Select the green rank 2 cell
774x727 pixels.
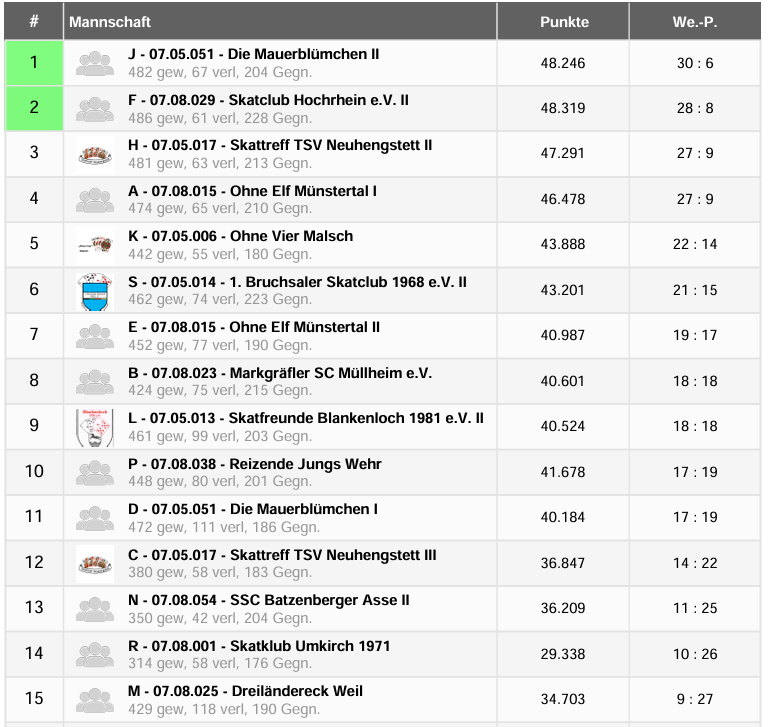click(x=34, y=108)
